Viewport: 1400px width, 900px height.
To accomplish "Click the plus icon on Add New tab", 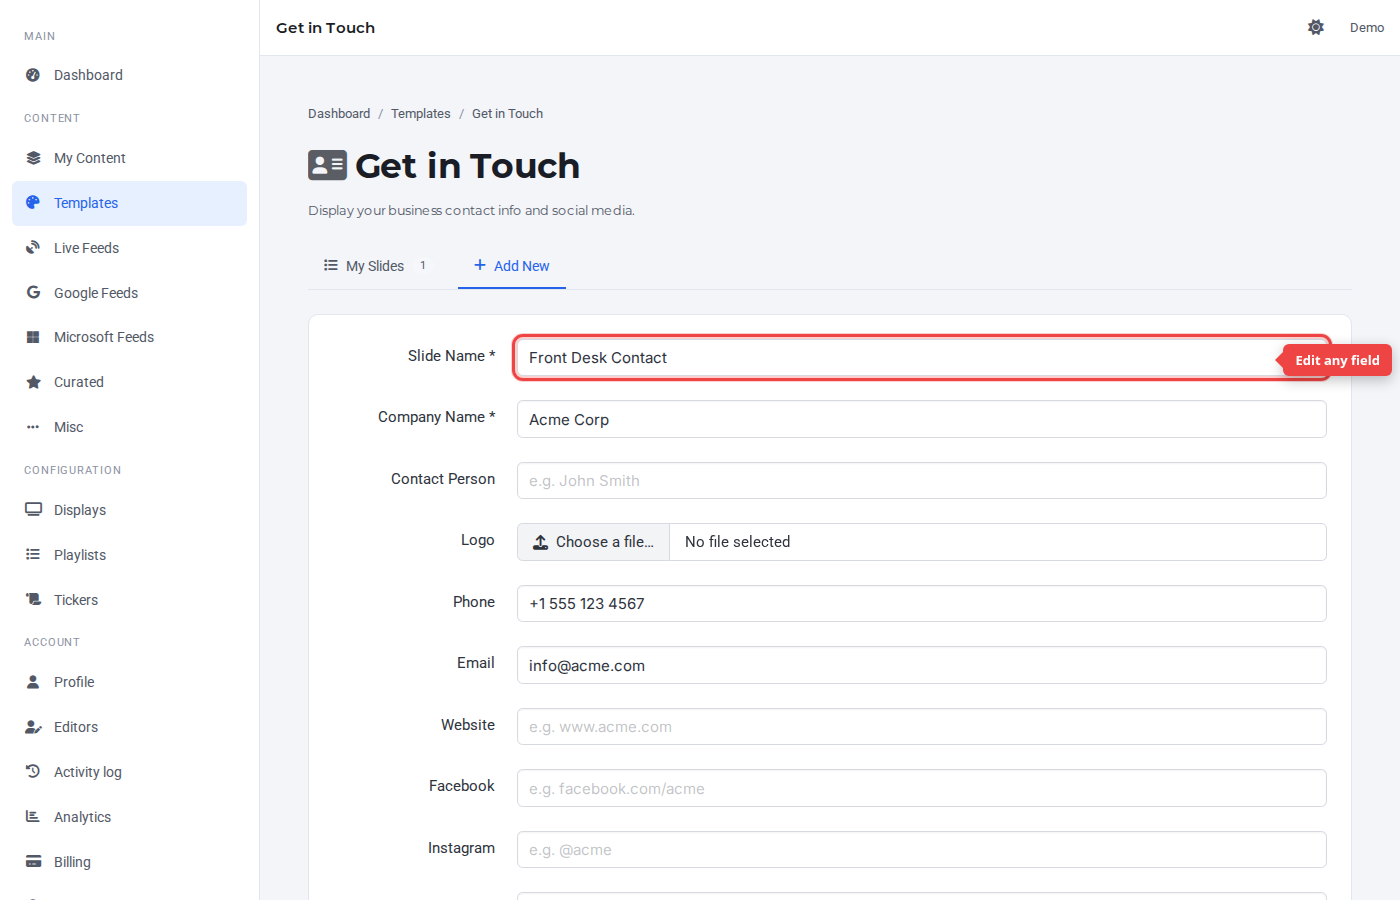I will [480, 265].
